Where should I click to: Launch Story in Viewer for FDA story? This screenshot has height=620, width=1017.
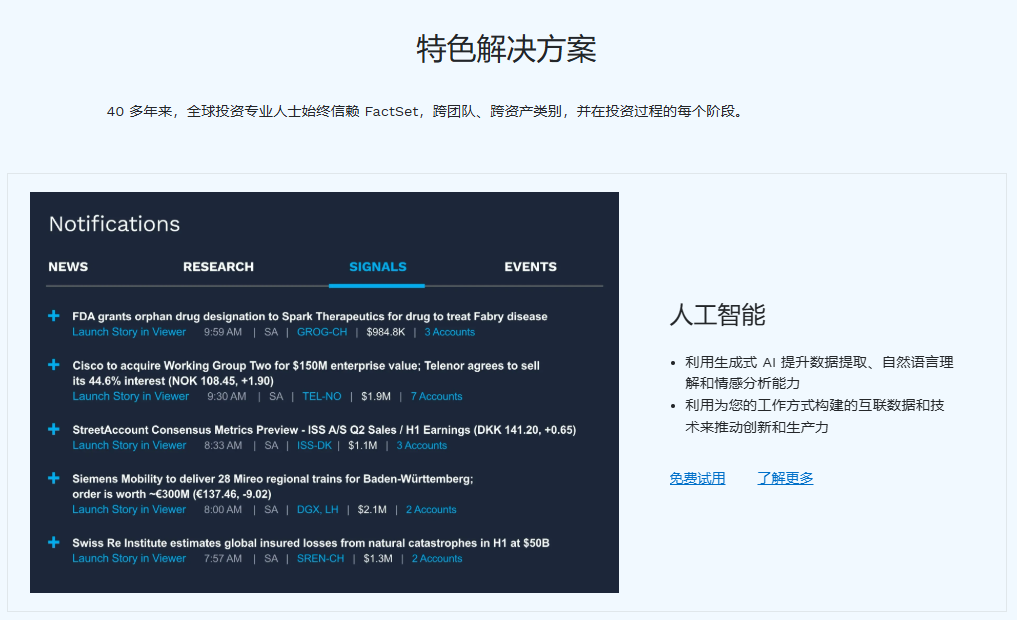(129, 332)
